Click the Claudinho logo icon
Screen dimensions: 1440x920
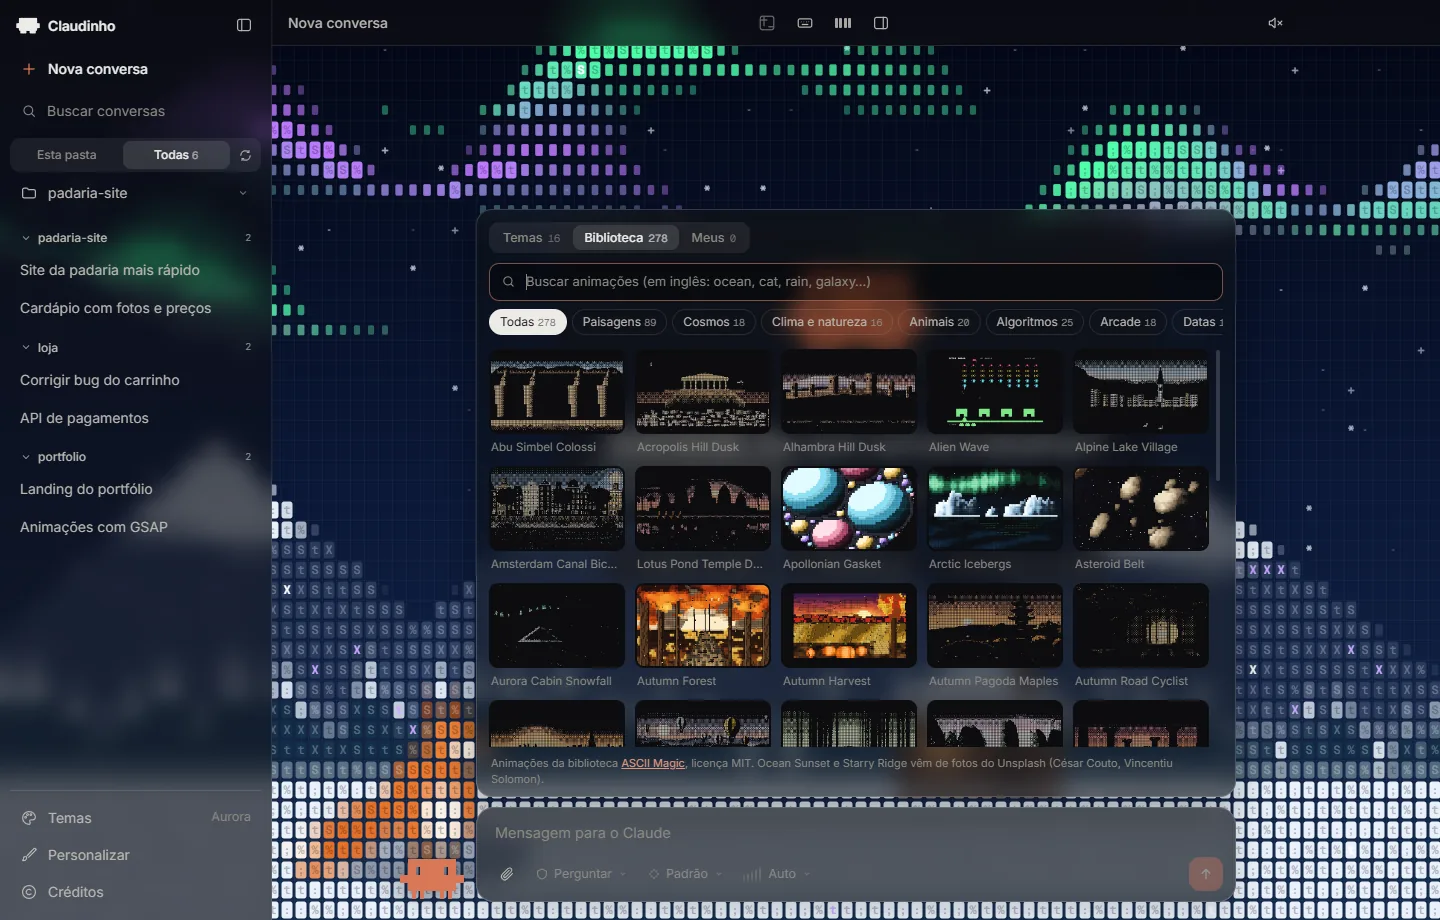28,26
